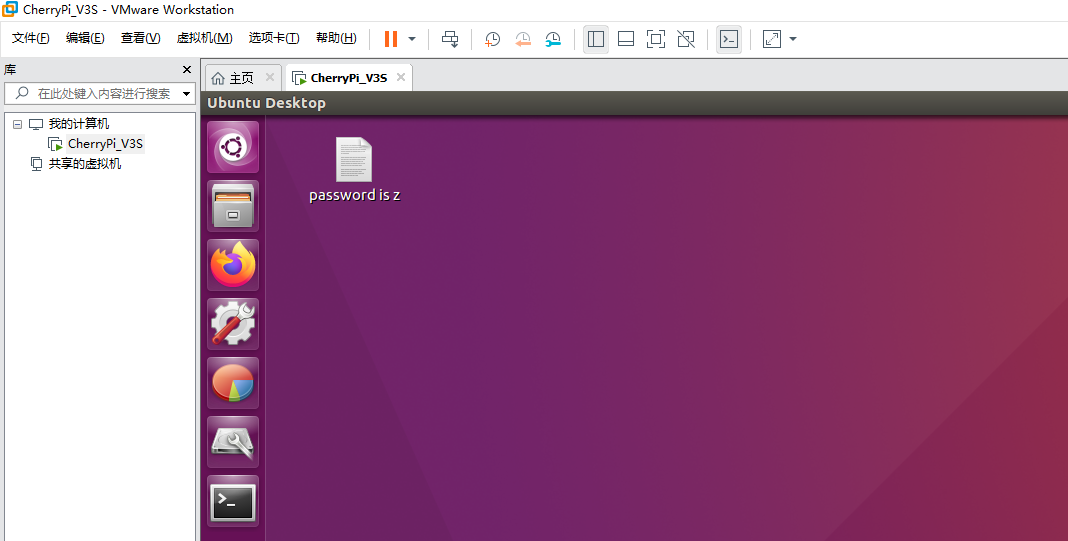This screenshot has height=541, width=1068.
Task: Expand the library search dropdown arrow
Action: pos(187,94)
